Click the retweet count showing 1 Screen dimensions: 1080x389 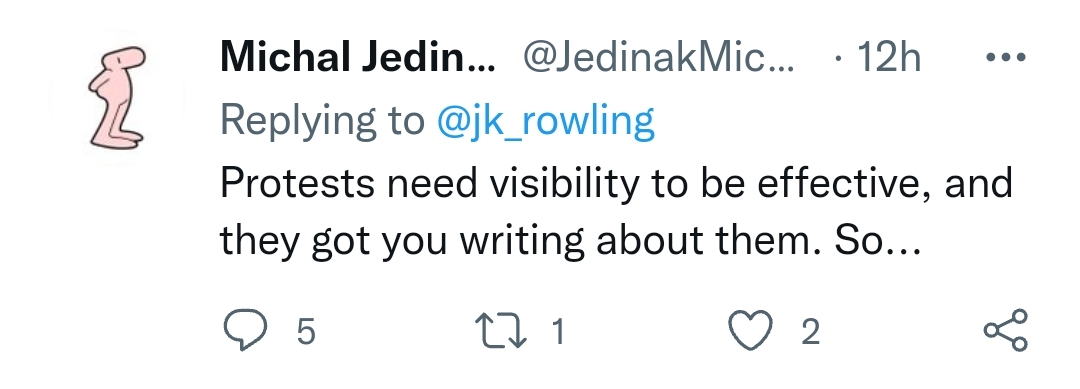coord(558,332)
